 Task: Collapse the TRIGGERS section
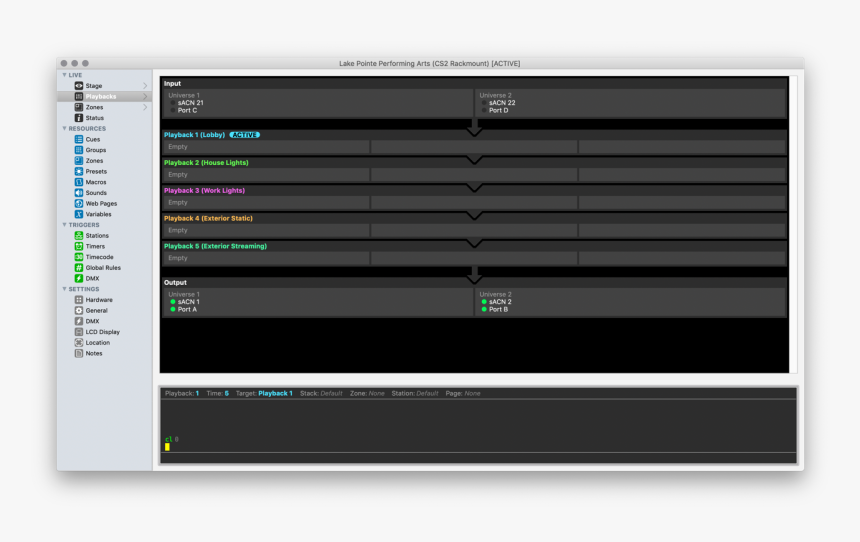coord(64,225)
